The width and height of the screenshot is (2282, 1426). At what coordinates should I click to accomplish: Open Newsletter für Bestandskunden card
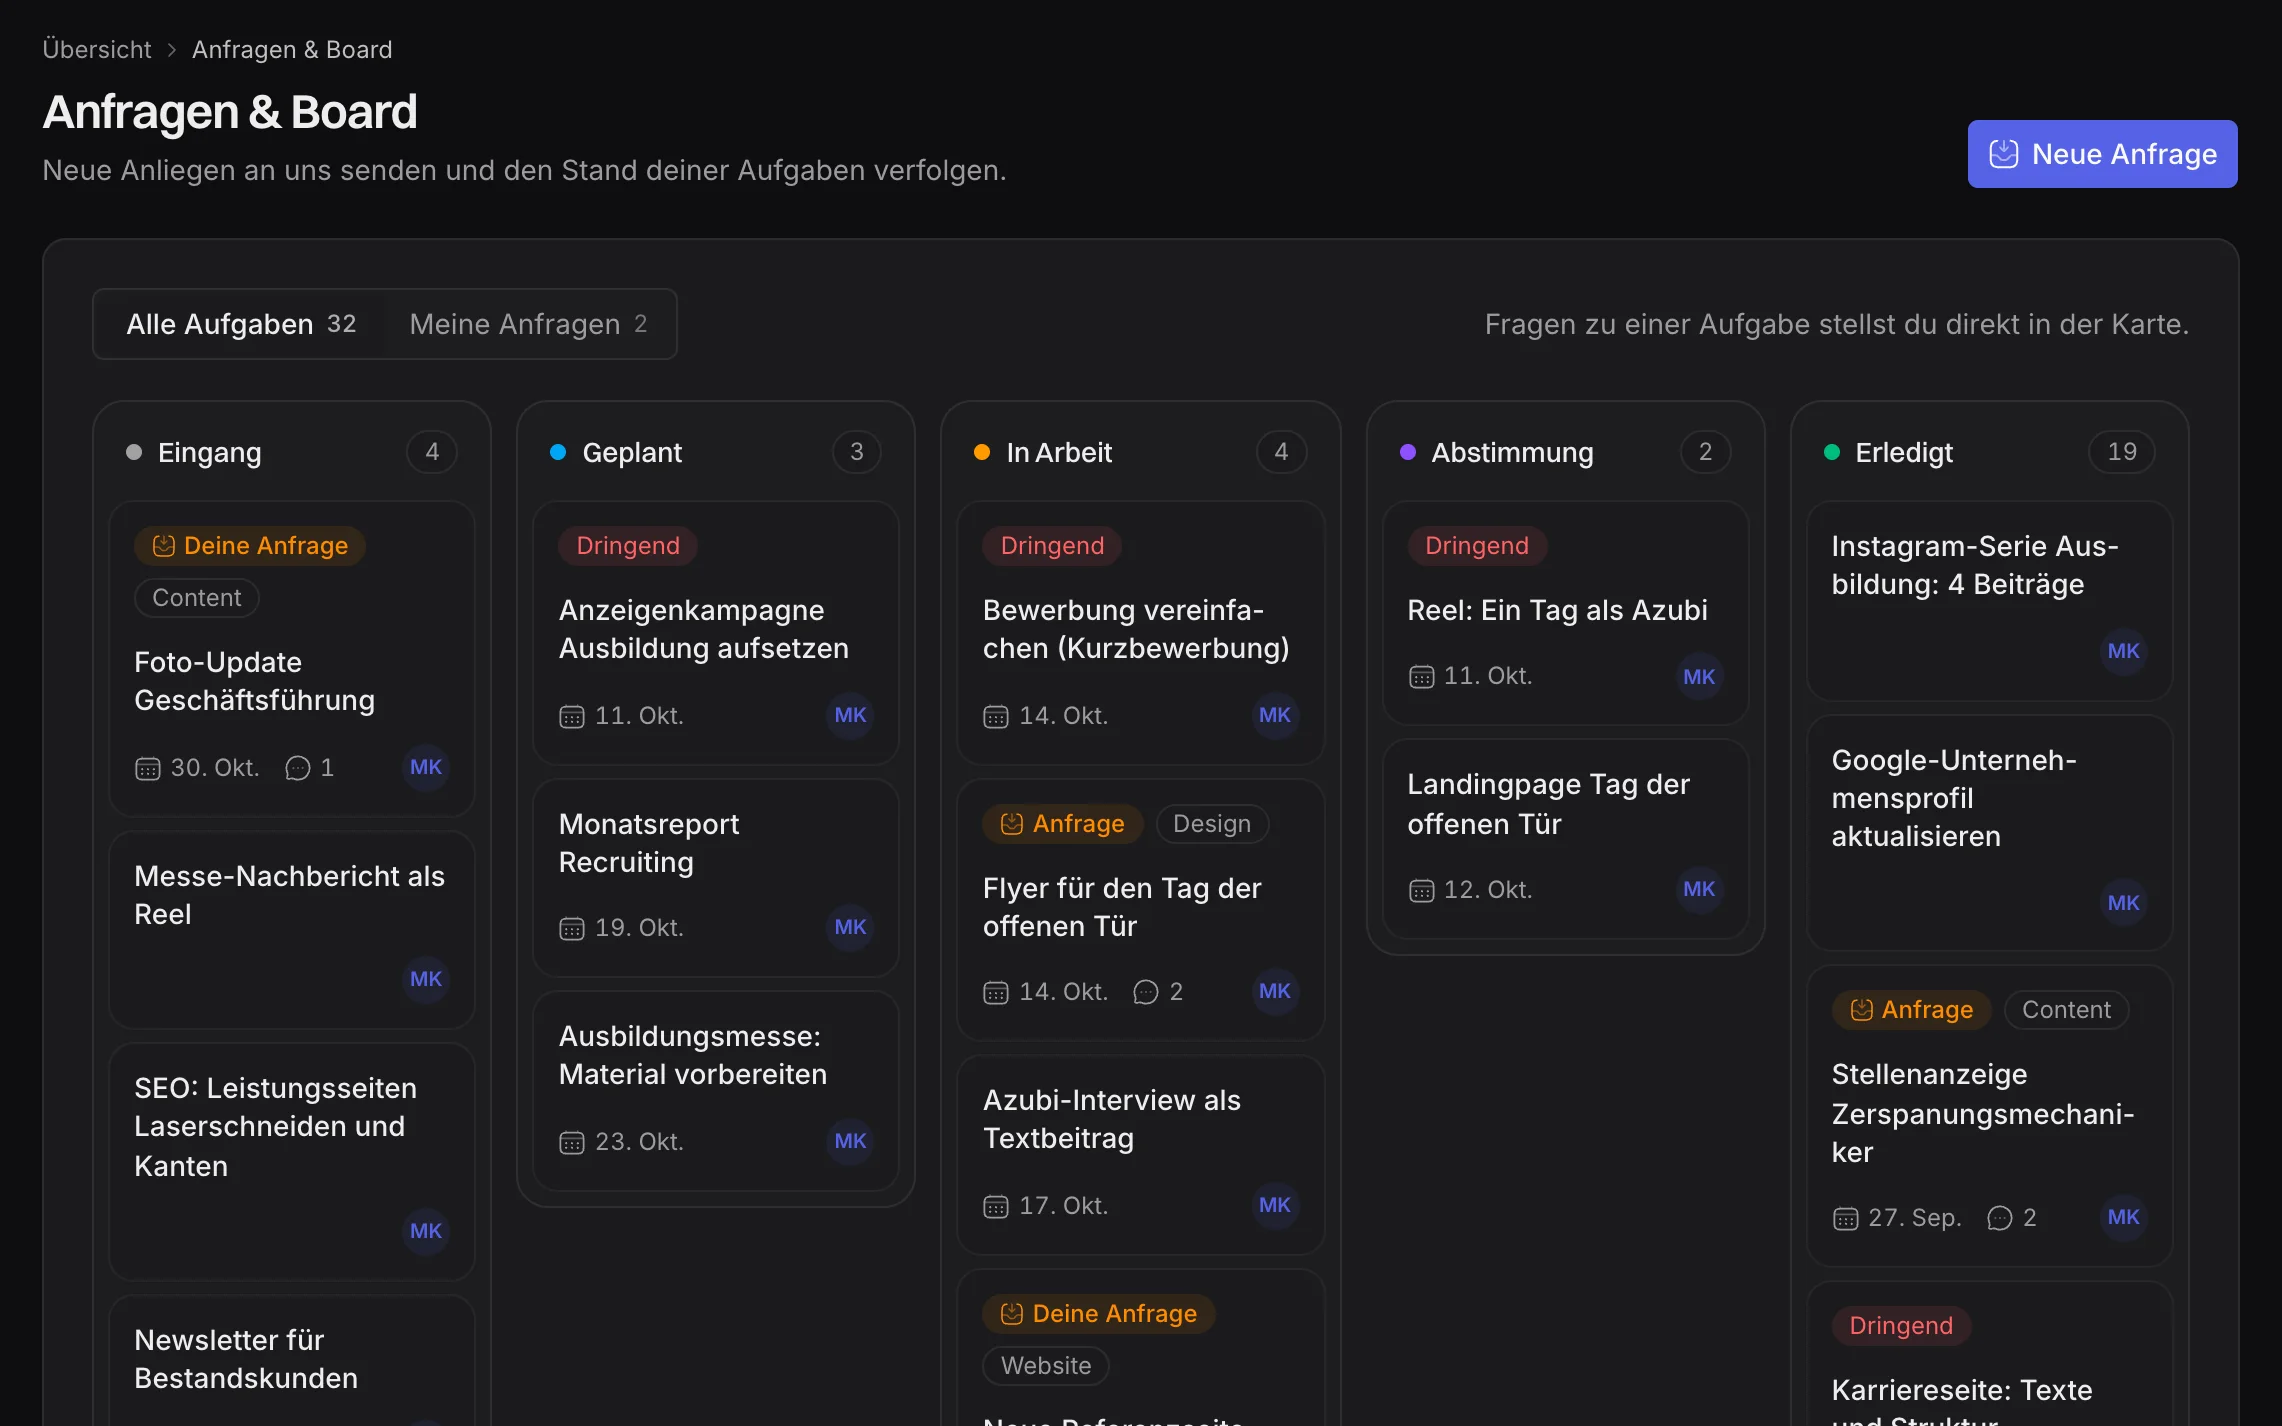(292, 1360)
